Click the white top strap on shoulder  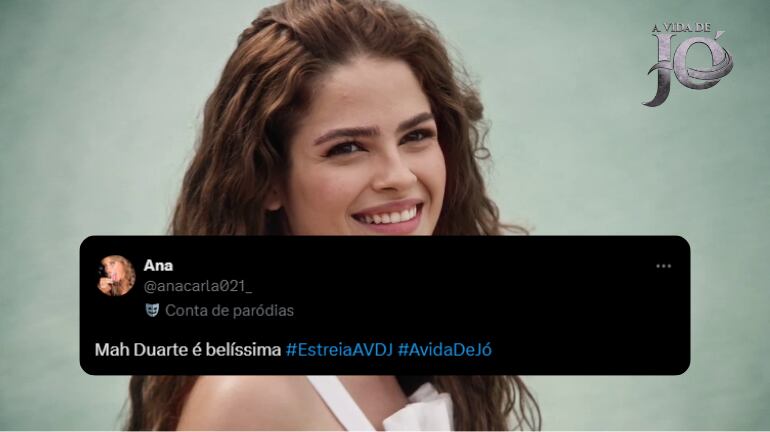click(341, 403)
